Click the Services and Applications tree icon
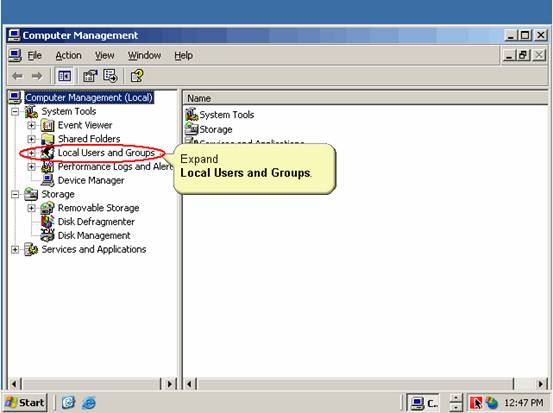Screen dimensions: 553x413 tap(31, 249)
